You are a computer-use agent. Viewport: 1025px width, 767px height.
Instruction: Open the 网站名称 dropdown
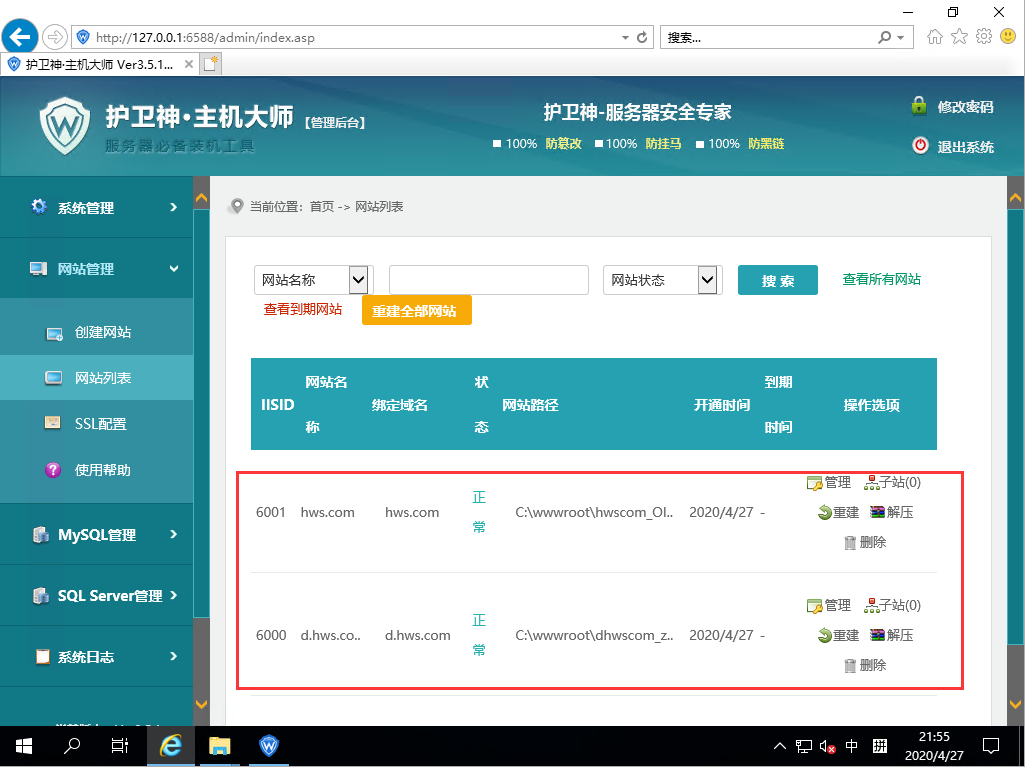coord(359,280)
